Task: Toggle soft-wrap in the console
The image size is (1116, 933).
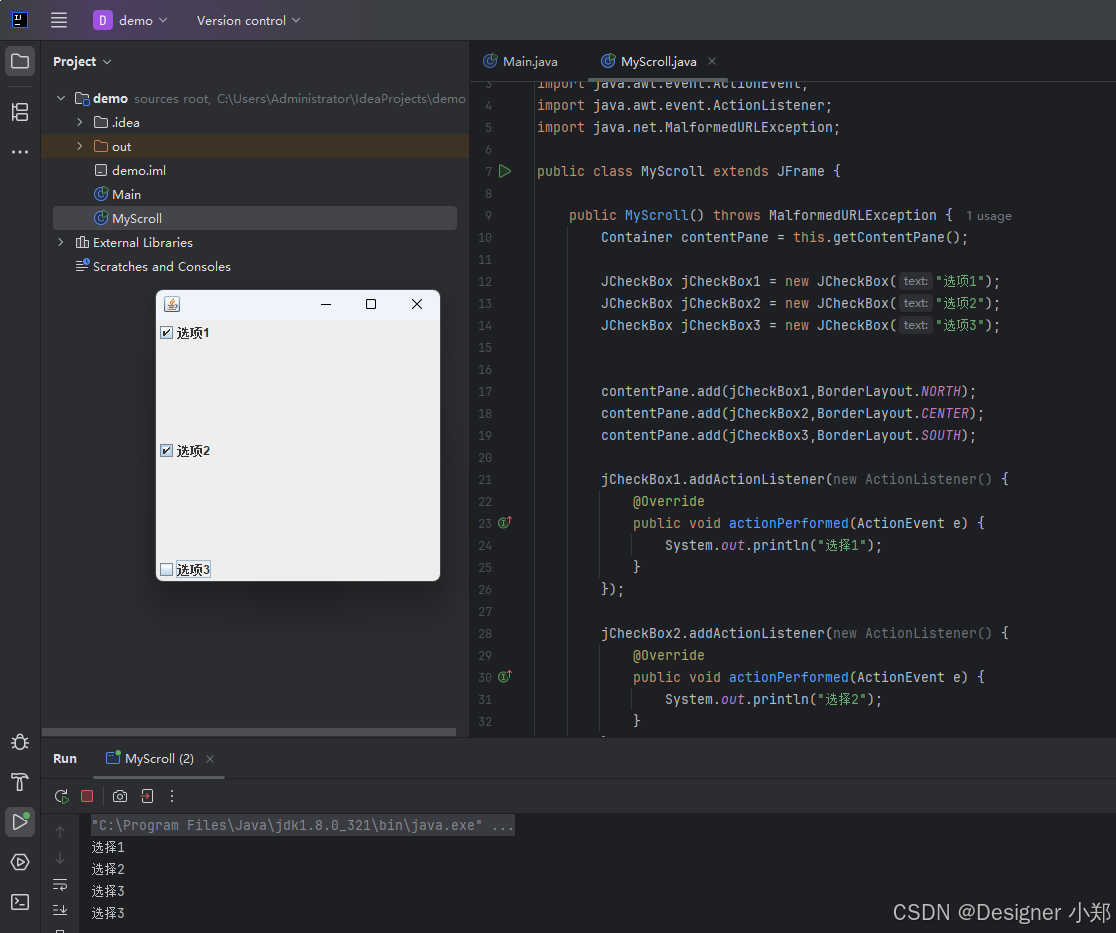Action: (x=60, y=885)
